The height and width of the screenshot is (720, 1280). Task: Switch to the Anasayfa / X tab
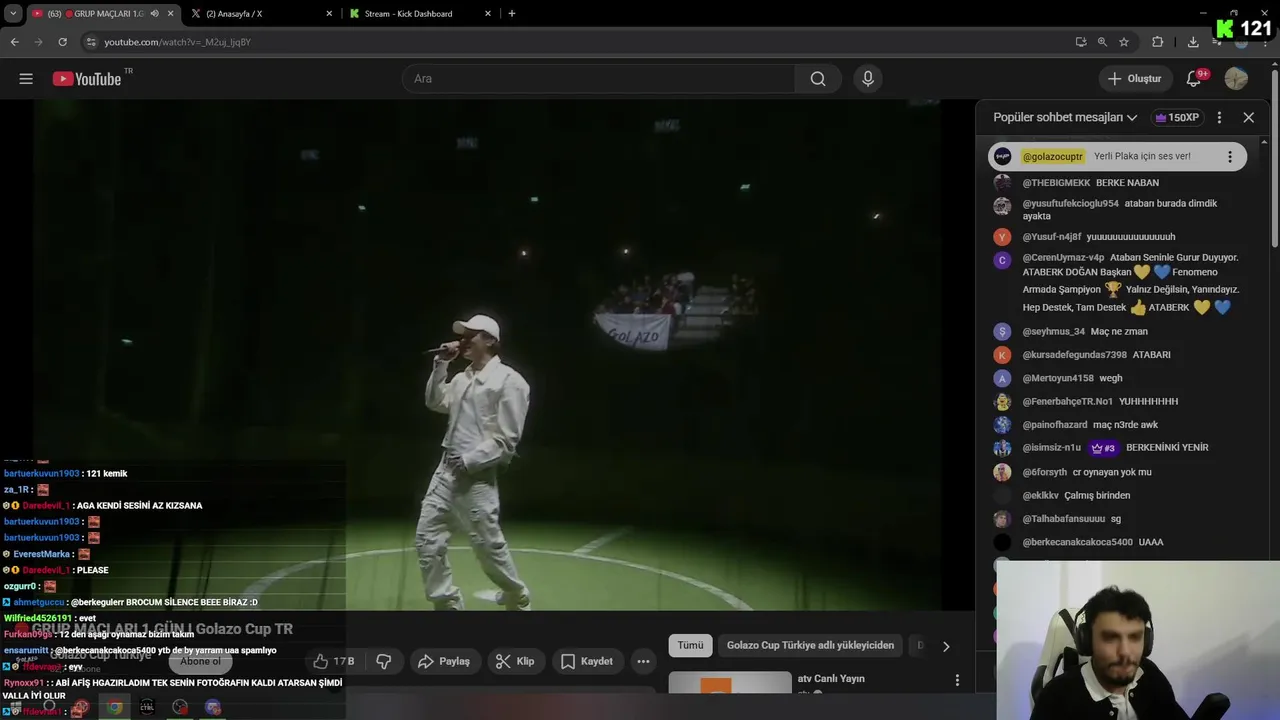coord(261,14)
